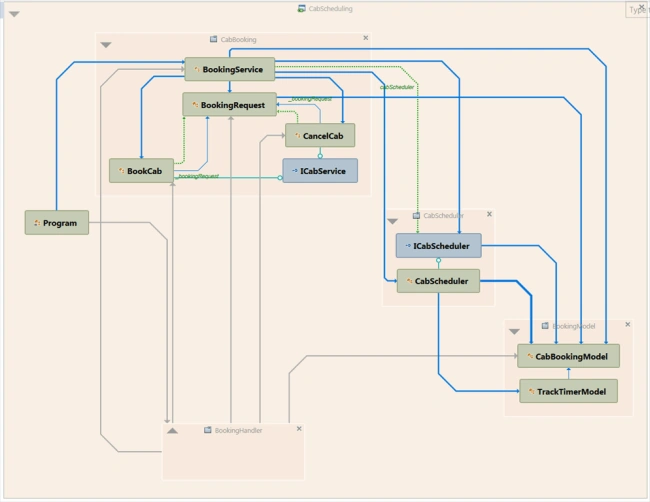
Task: Click the class icon on Program
Action: click(x=37, y=223)
